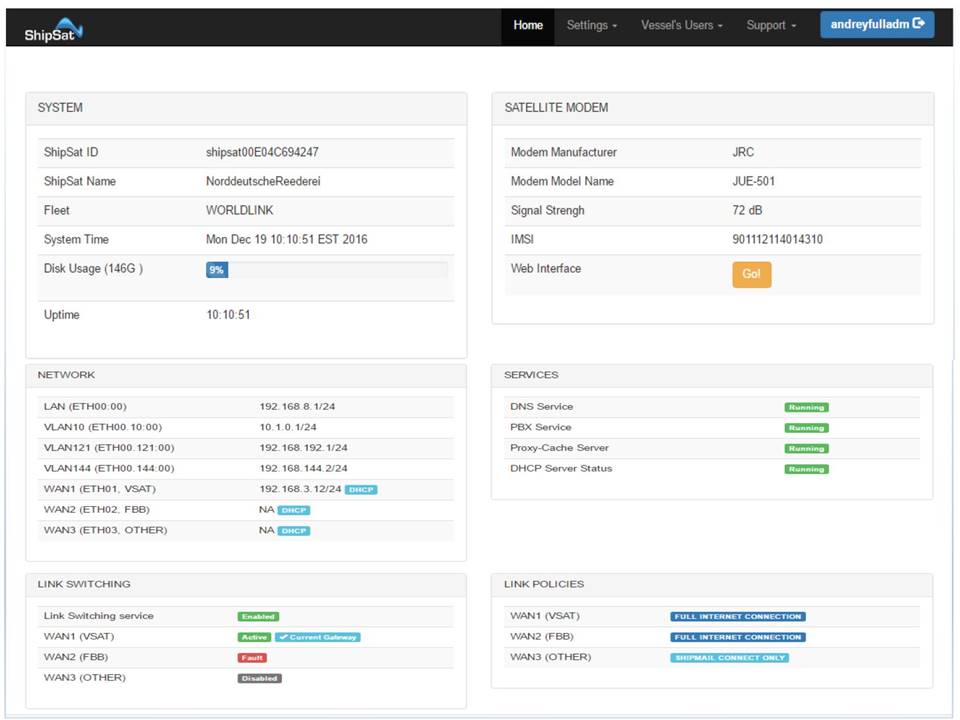Click the signal strength value 72 dB
Screen dimensions: 960x720
[747, 210]
